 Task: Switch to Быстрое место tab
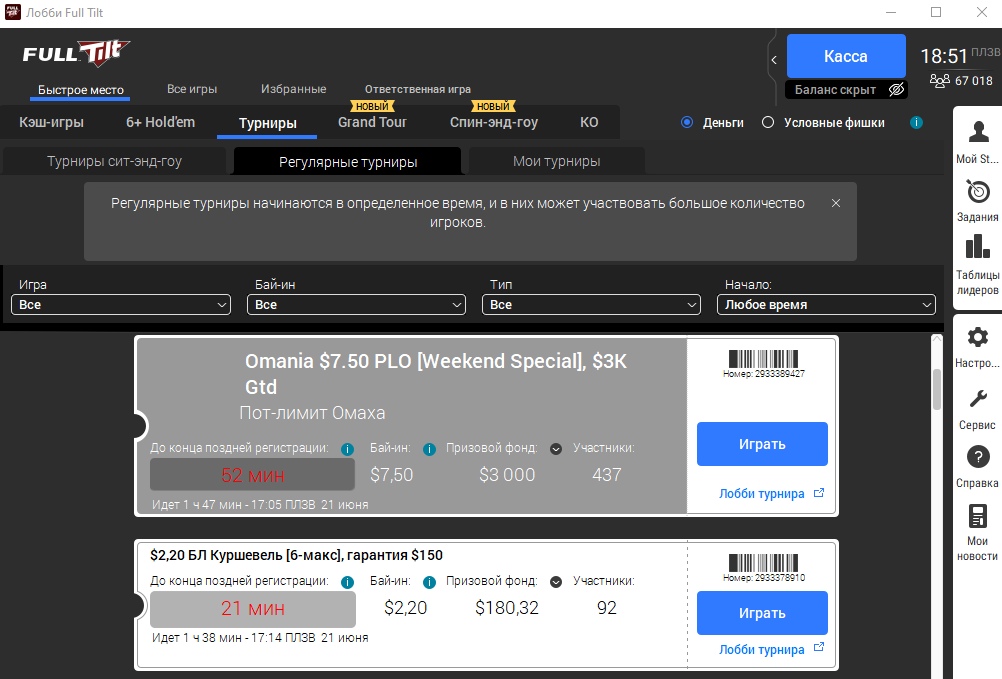(x=81, y=90)
